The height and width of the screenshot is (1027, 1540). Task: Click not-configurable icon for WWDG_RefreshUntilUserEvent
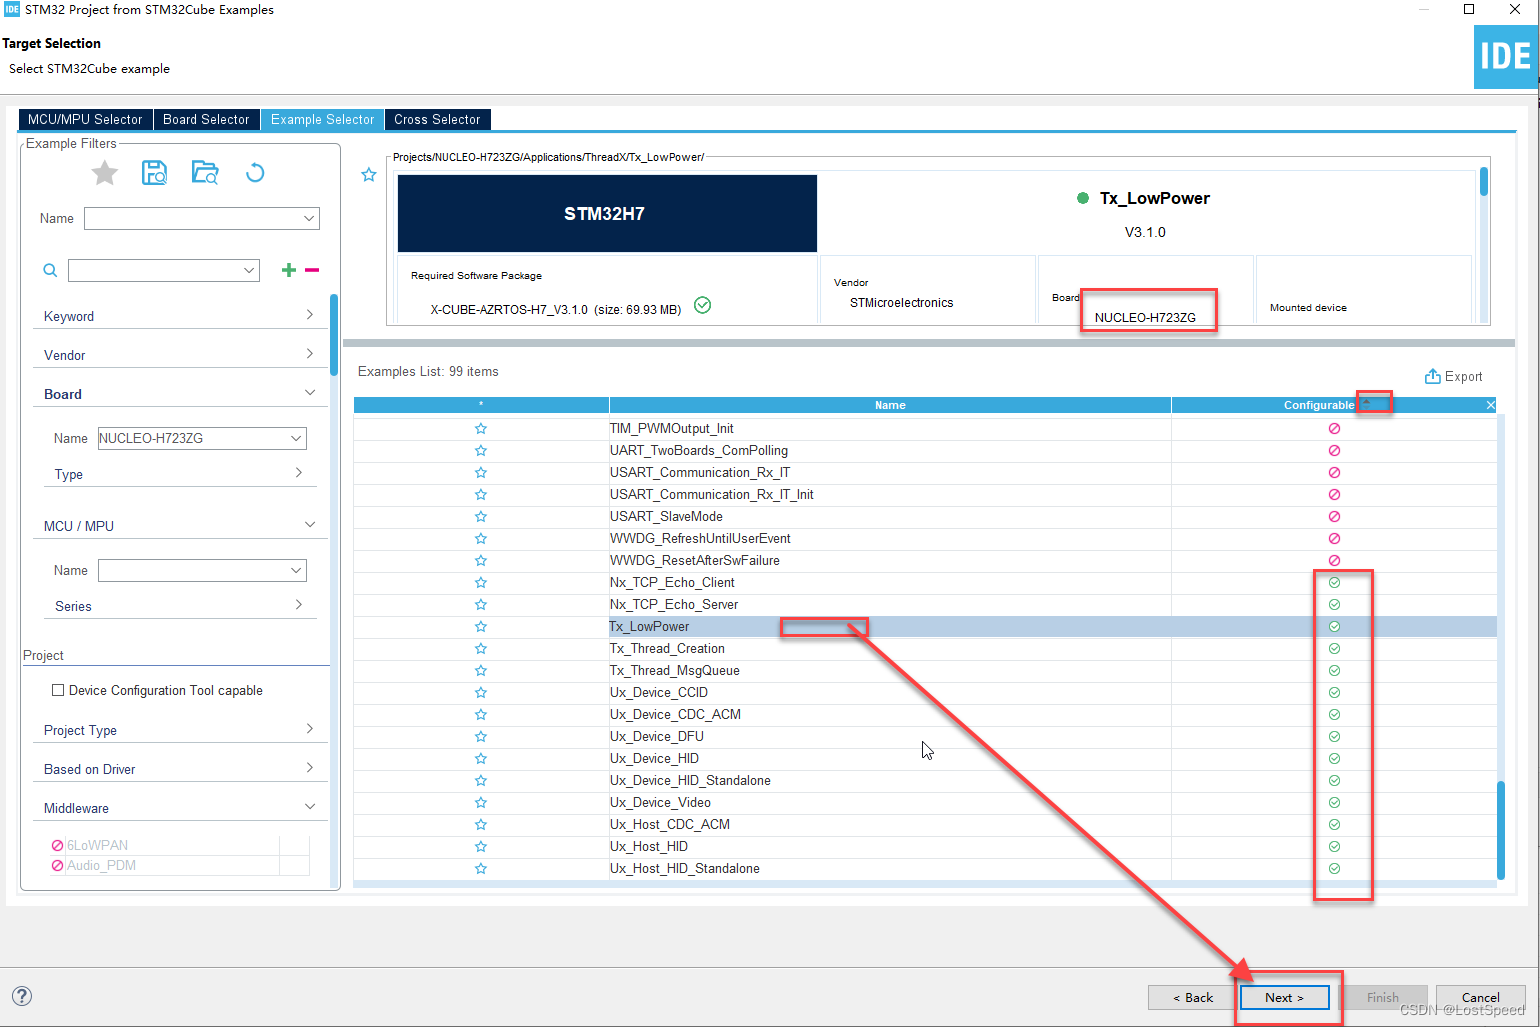[1334, 538]
